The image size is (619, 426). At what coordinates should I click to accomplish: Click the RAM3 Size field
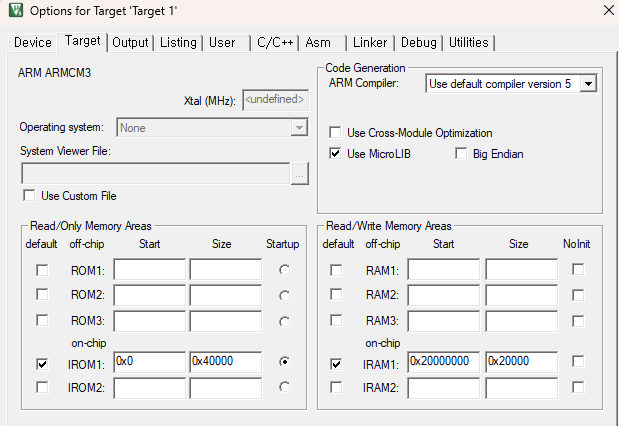point(521,321)
